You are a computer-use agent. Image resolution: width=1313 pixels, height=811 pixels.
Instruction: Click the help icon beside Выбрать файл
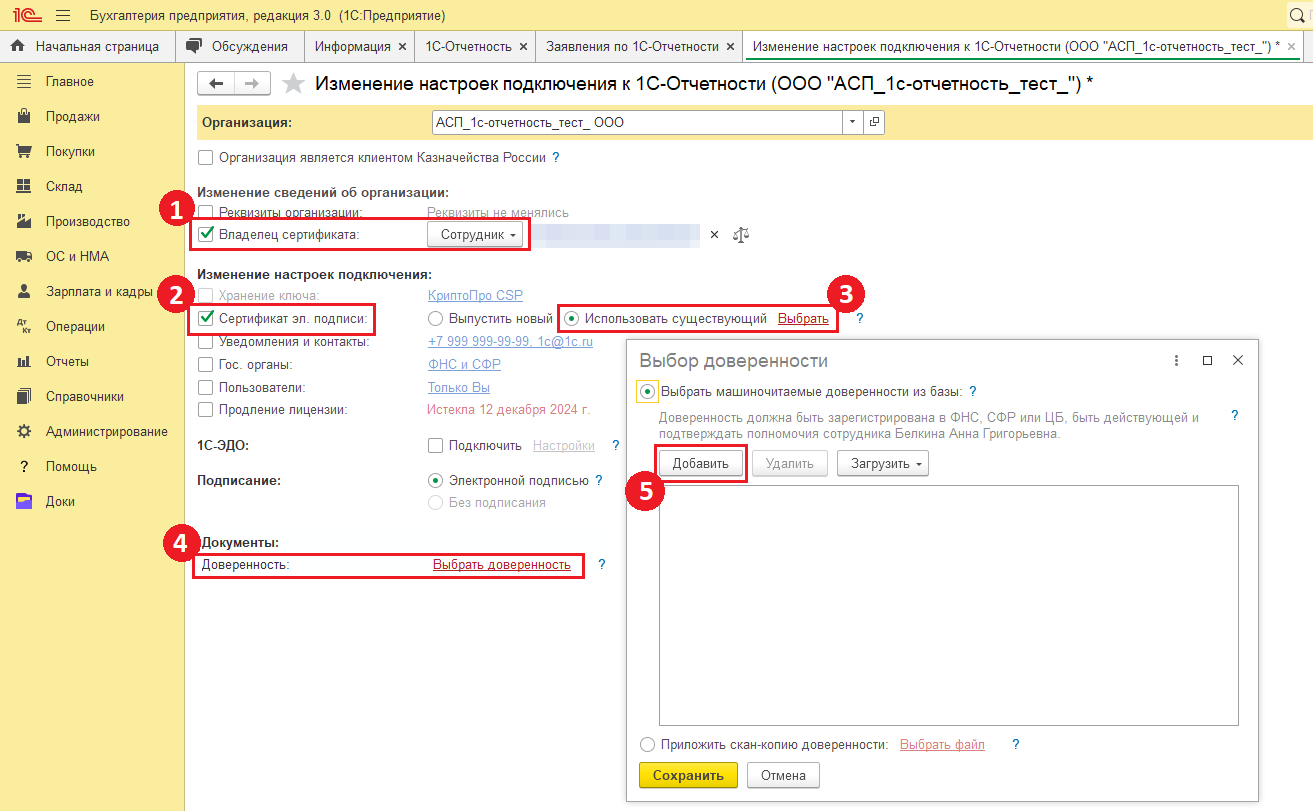coord(1016,745)
